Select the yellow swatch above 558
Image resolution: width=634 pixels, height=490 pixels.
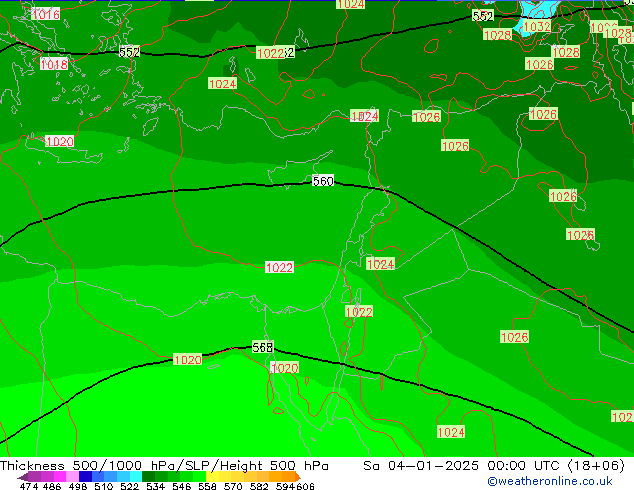click(x=212, y=476)
